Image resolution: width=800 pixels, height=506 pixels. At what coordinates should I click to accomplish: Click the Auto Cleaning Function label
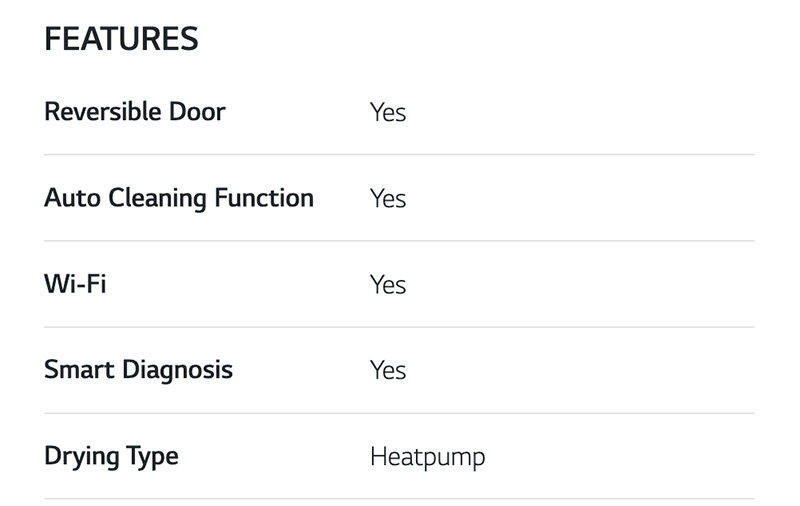coord(179,198)
